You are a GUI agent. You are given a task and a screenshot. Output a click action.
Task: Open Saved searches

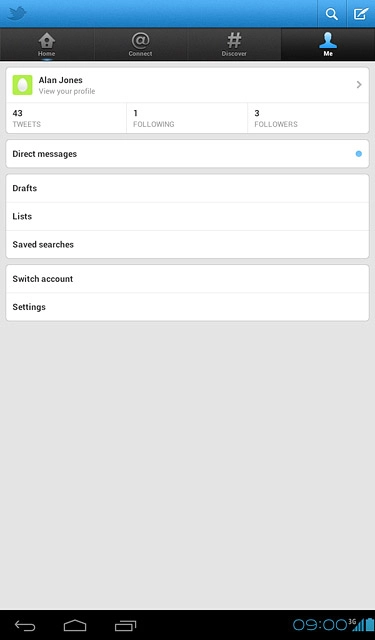[x=187, y=244]
